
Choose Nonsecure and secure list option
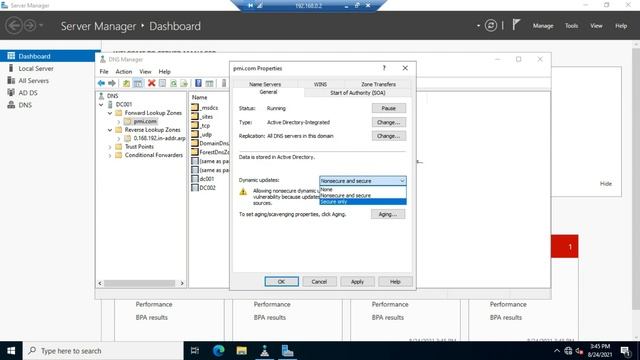[x=362, y=196]
